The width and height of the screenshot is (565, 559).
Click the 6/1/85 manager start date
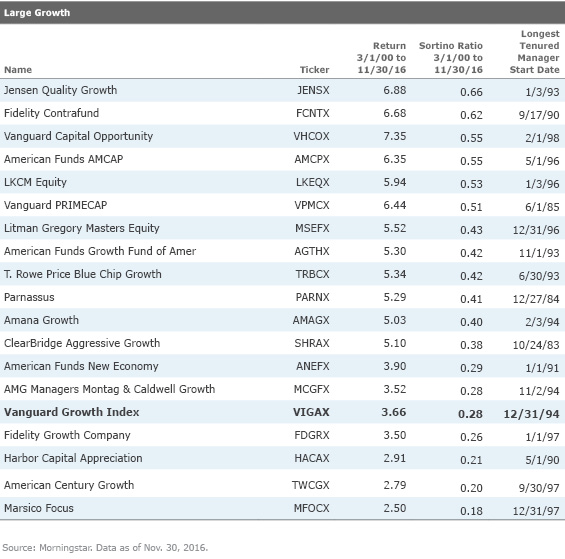[x=542, y=207]
